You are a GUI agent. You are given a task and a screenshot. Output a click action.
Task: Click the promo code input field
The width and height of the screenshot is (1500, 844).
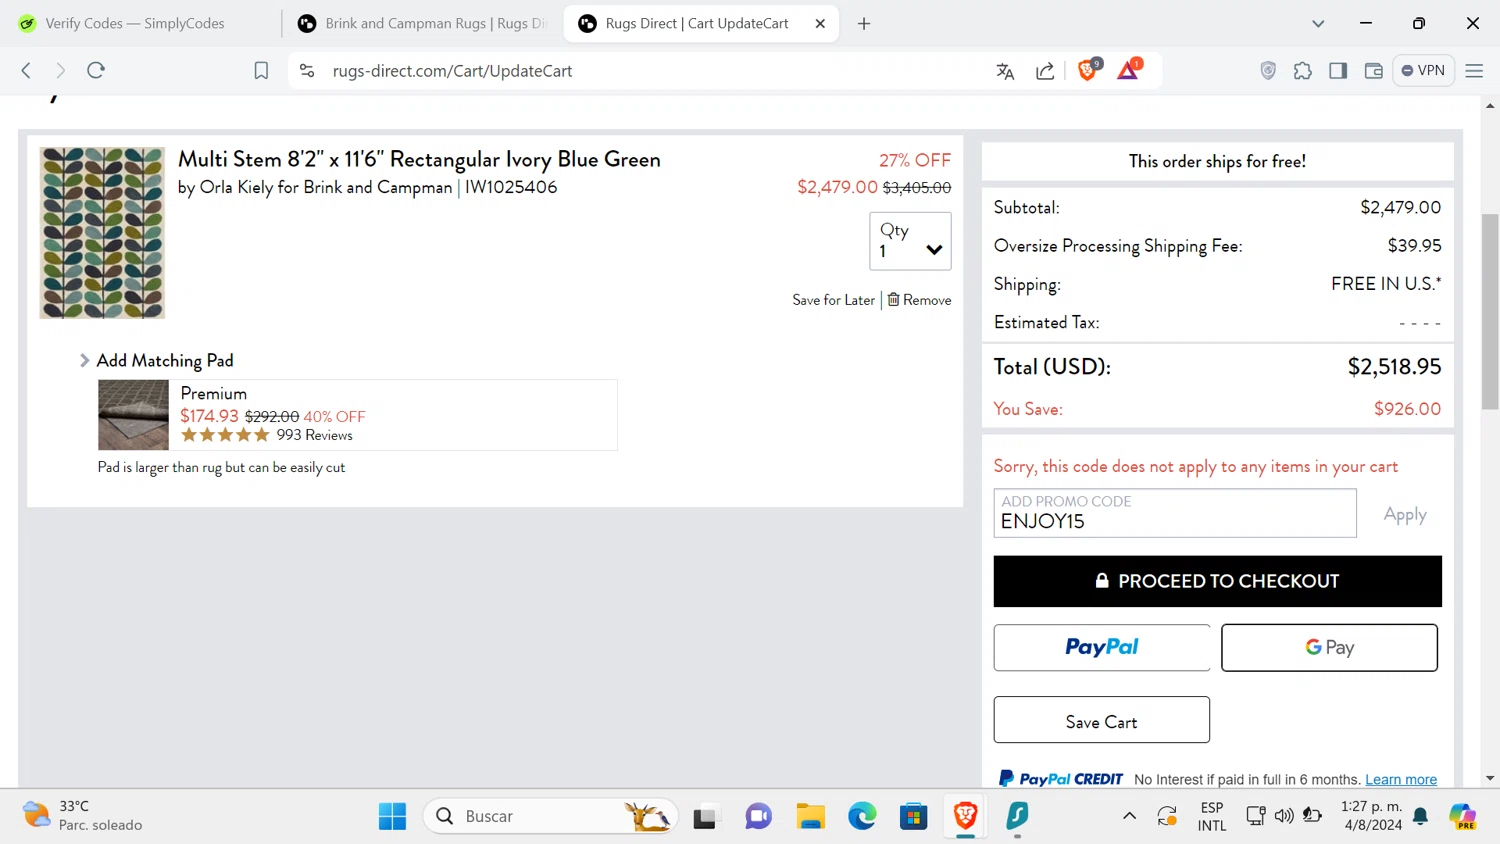tap(1175, 513)
